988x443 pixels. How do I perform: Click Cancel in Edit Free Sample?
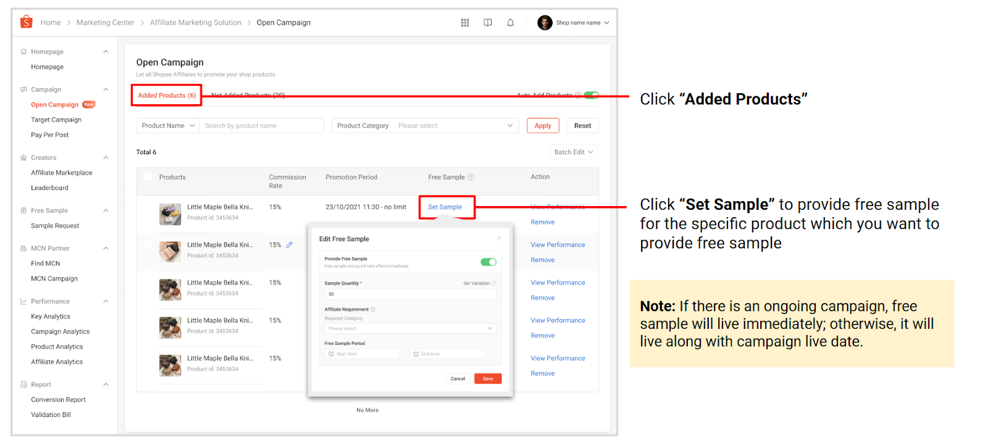[x=458, y=379]
